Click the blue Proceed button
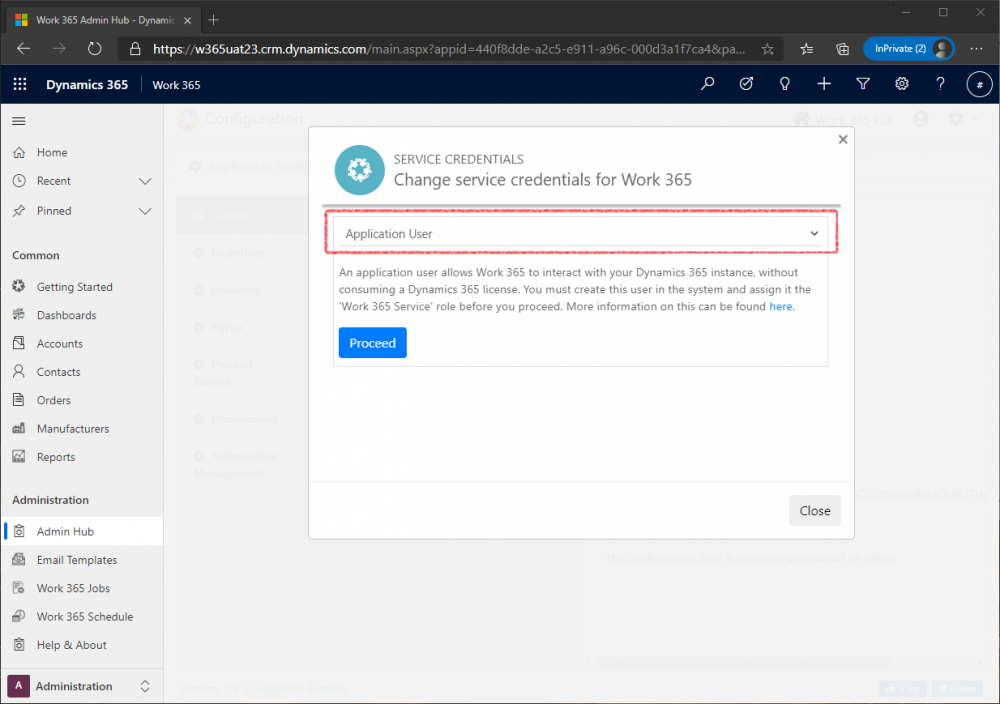This screenshot has height=704, width=1000. [372, 343]
